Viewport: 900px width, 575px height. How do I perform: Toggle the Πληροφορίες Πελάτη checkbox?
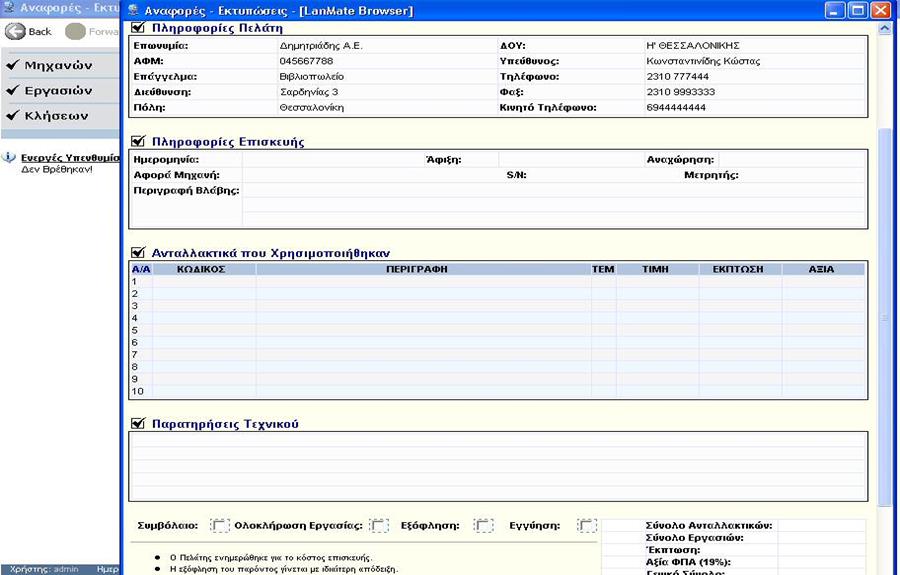pos(138,27)
